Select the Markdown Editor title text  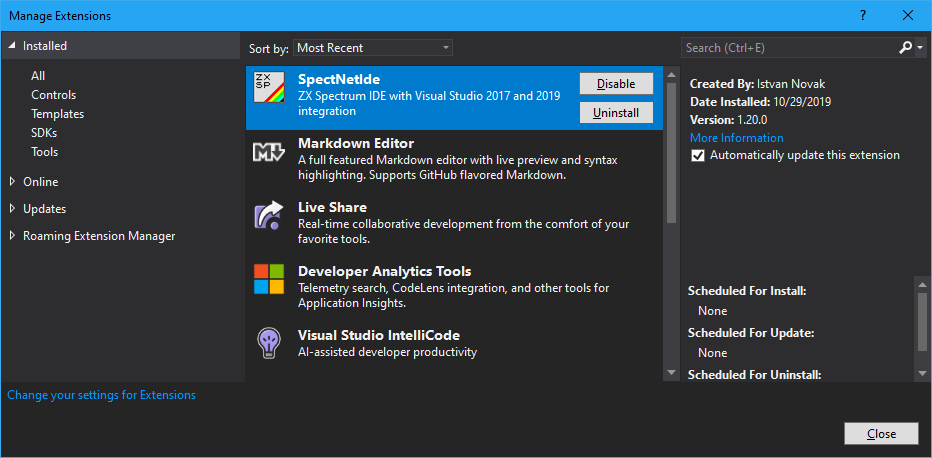[x=356, y=143]
